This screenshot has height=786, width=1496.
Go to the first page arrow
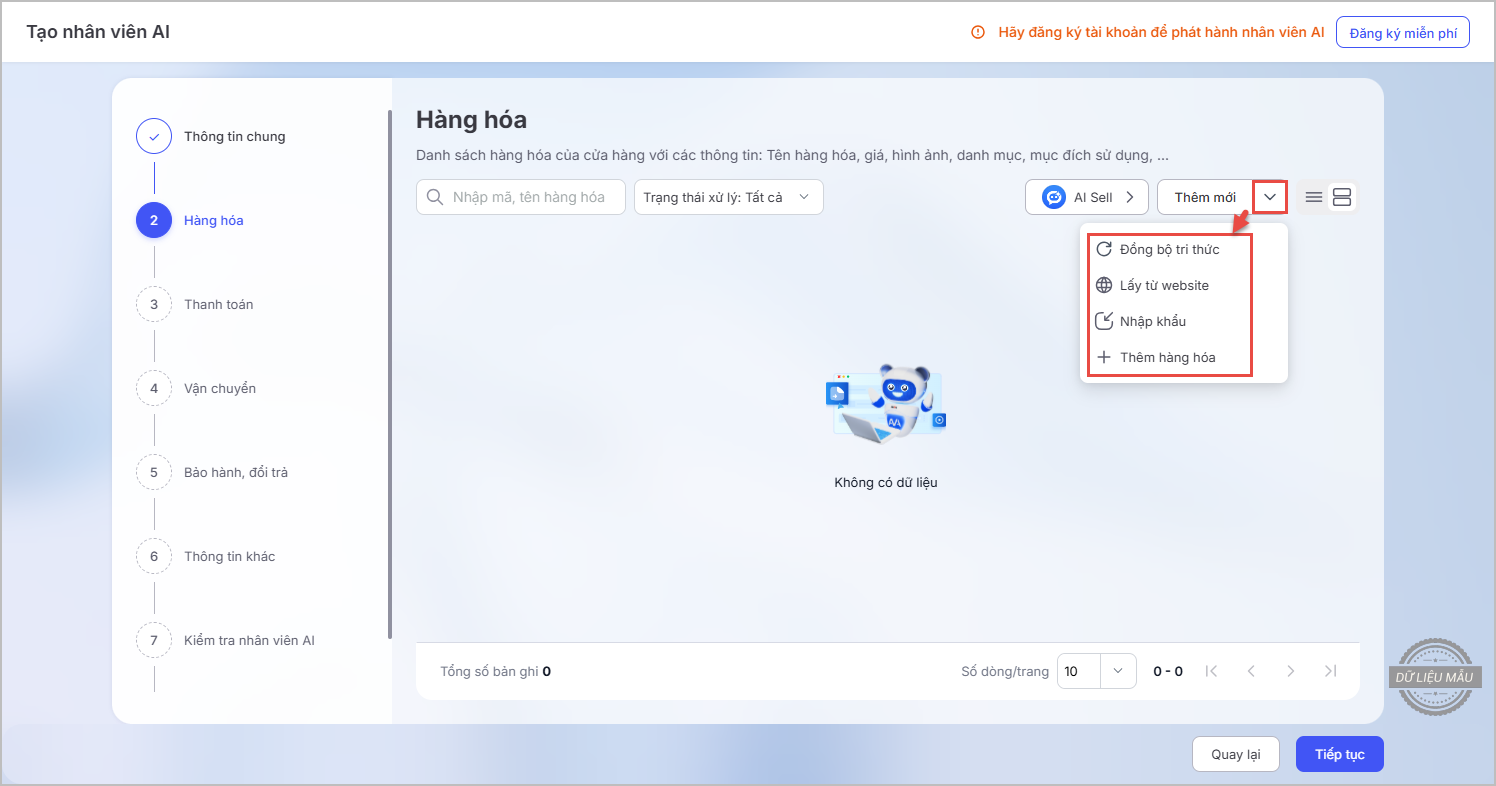click(1211, 671)
